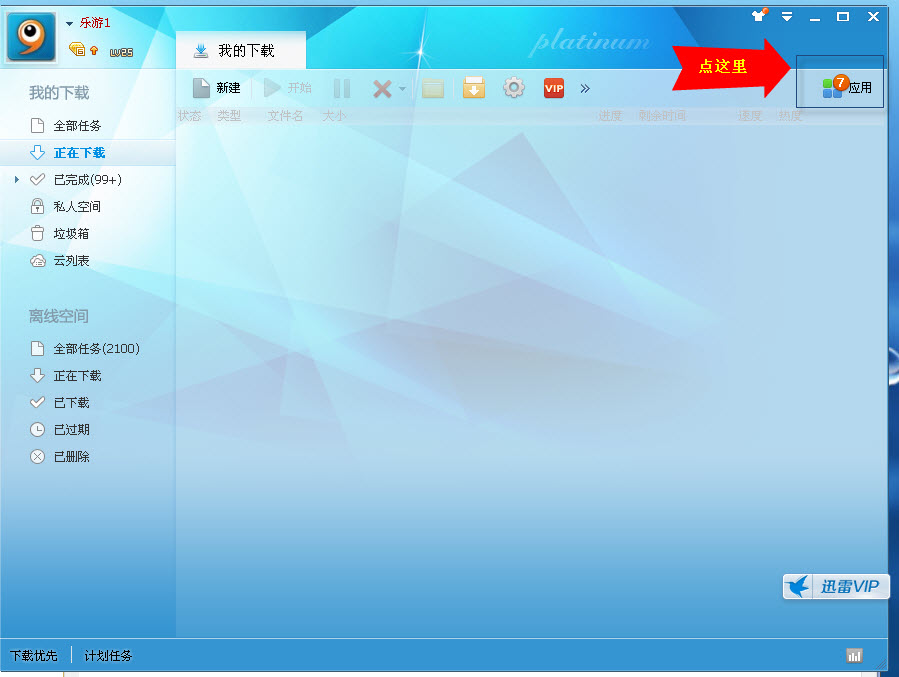Open settings via the gear icon
This screenshot has height=677, width=899.
pos(514,88)
